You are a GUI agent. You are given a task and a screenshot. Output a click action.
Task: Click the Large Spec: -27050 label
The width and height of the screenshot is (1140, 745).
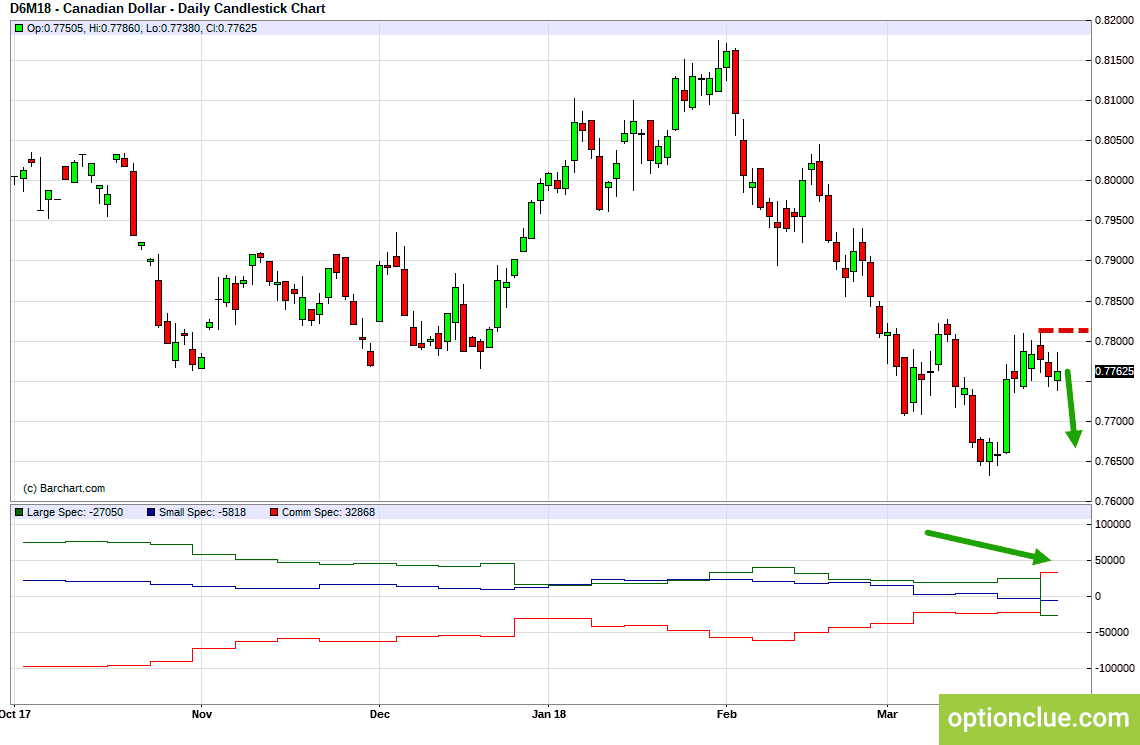75,512
